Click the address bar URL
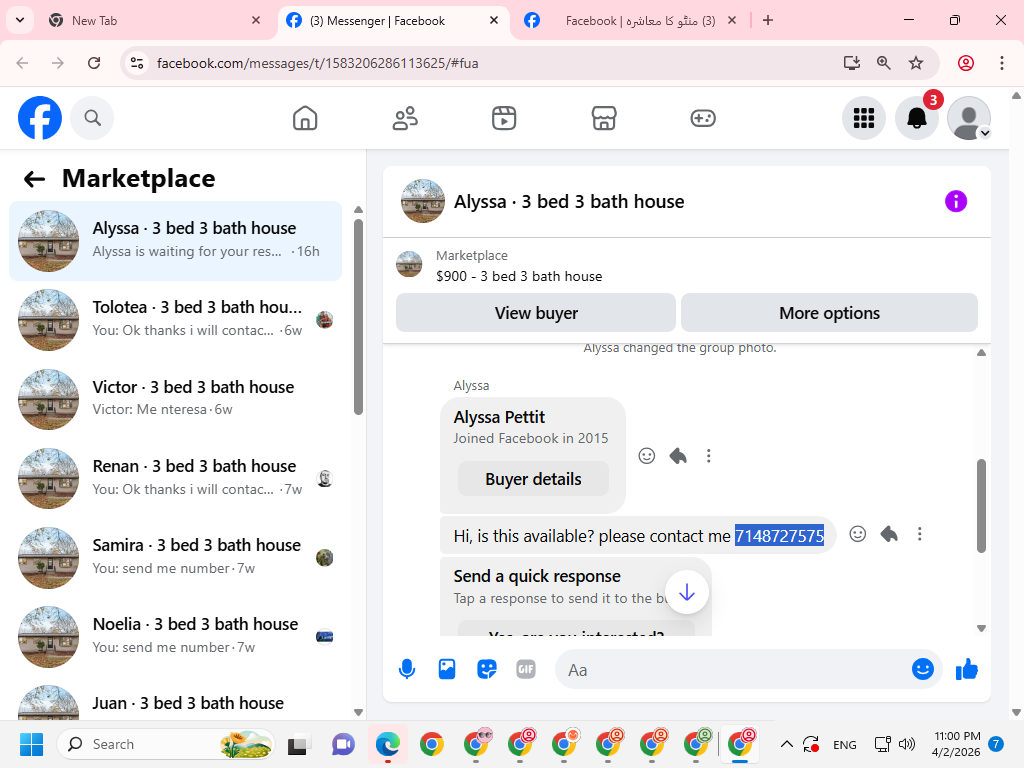This screenshot has height=768, width=1024. [x=317, y=63]
